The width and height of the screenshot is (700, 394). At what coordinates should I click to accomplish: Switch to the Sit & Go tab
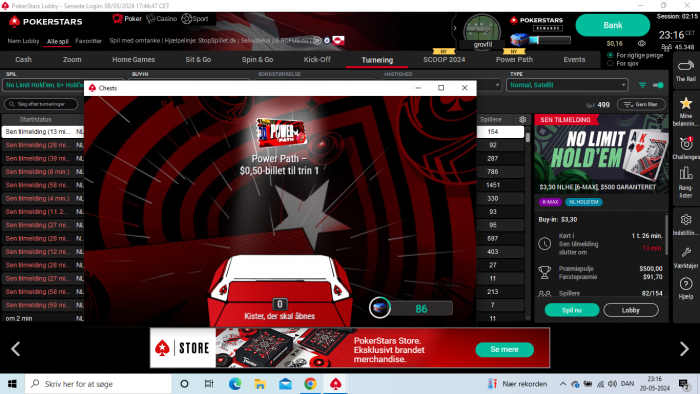click(198, 59)
